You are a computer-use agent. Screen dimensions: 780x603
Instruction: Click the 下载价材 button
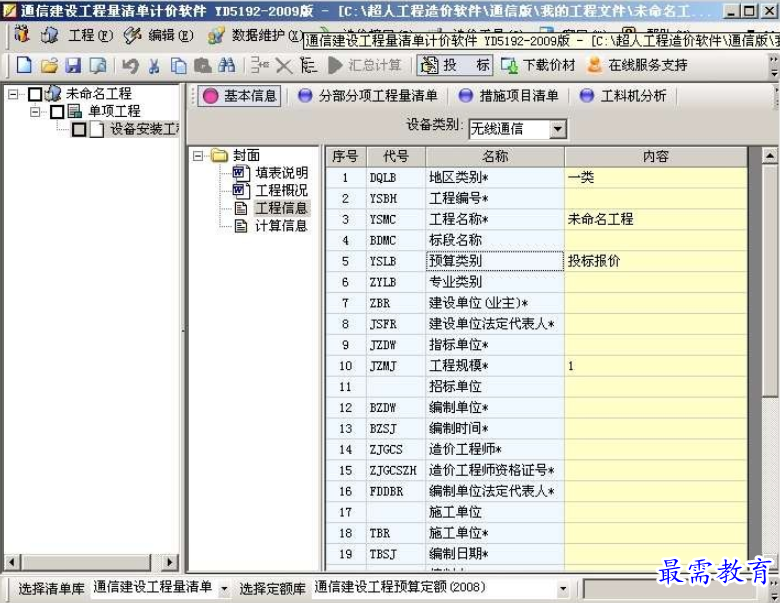(x=539, y=66)
